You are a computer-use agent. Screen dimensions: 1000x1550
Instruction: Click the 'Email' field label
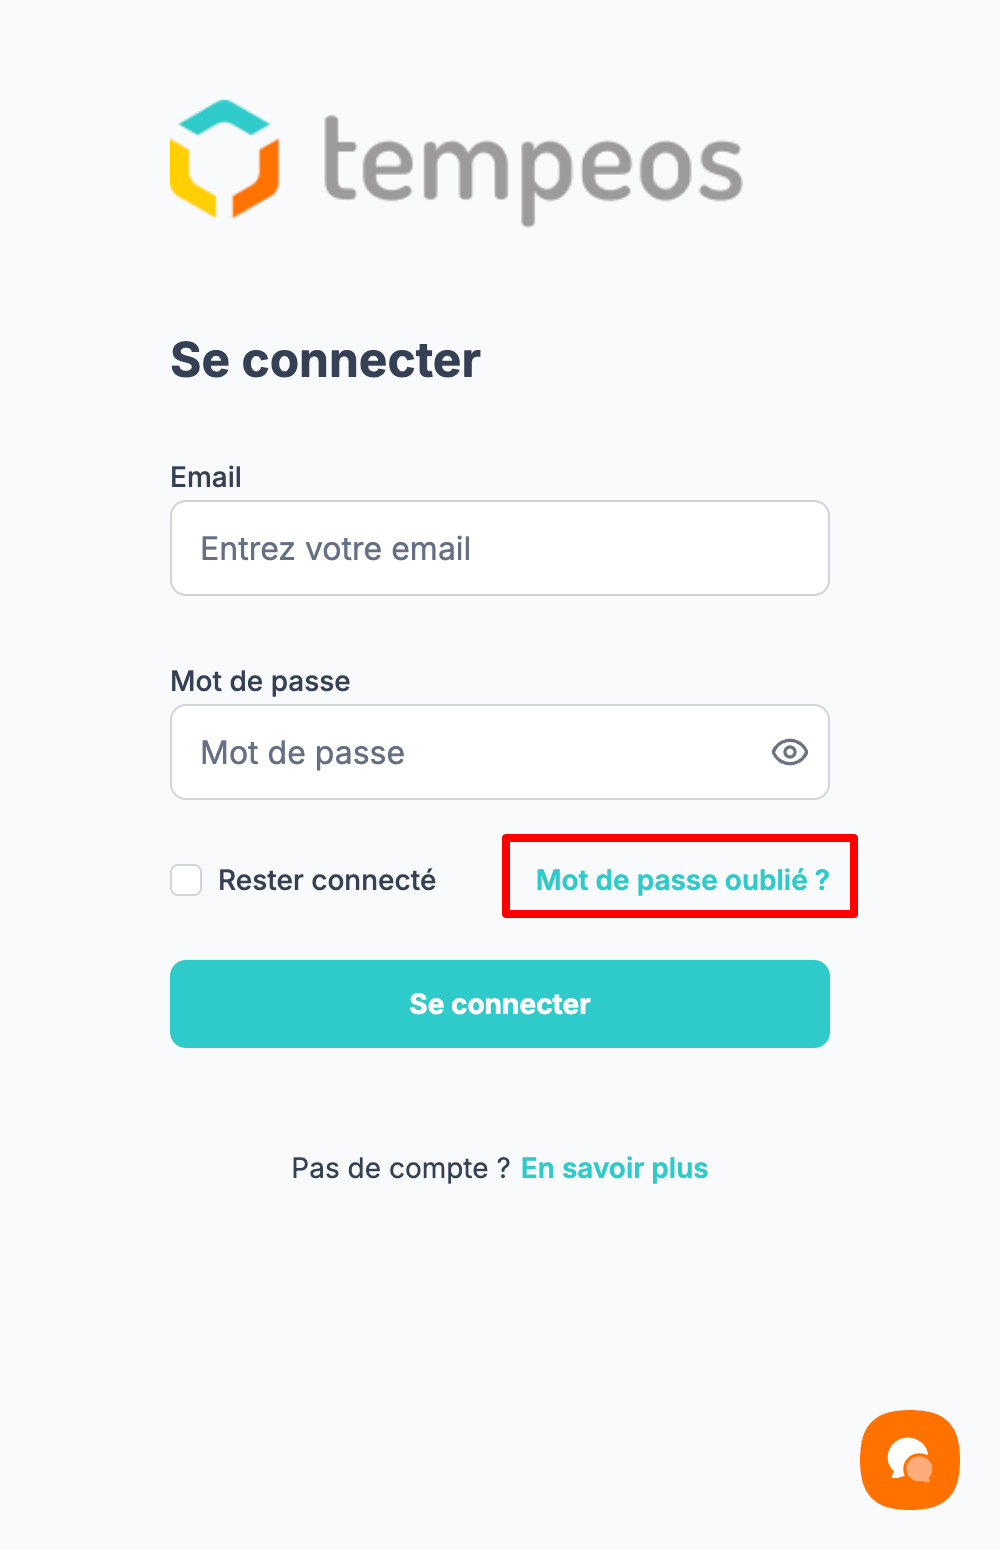pos(206,477)
